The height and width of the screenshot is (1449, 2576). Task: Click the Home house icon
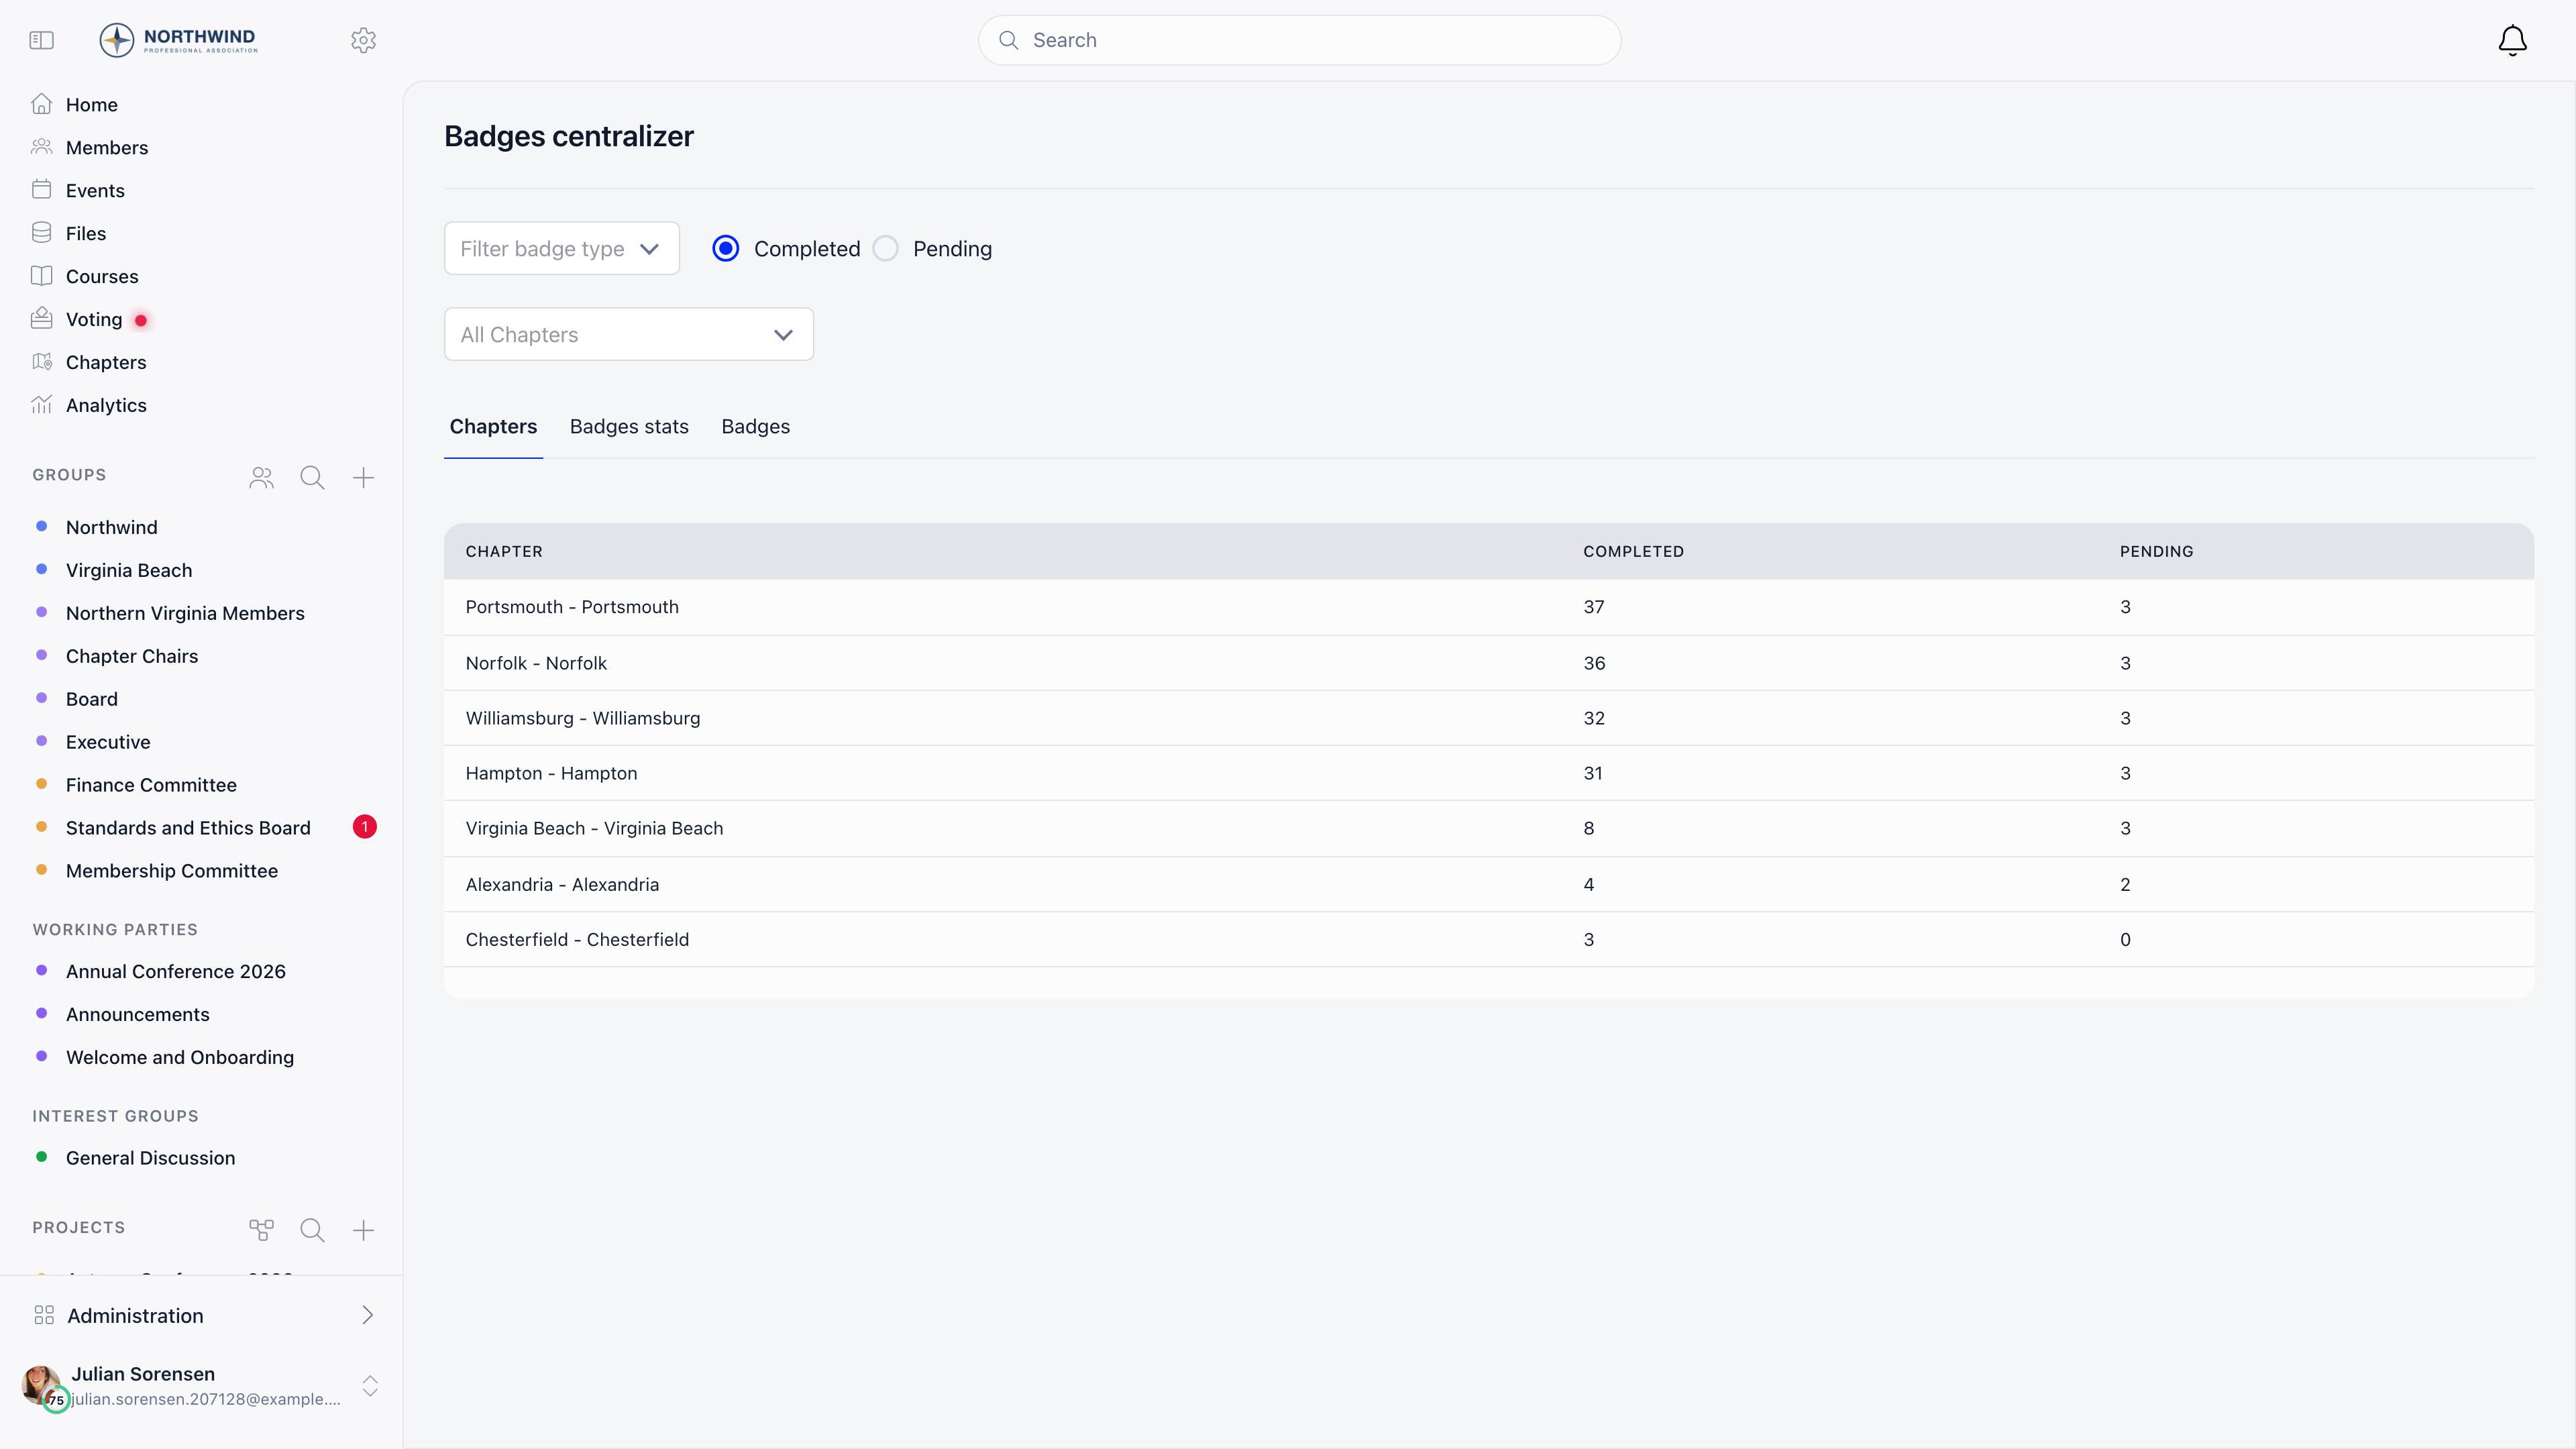(x=41, y=104)
